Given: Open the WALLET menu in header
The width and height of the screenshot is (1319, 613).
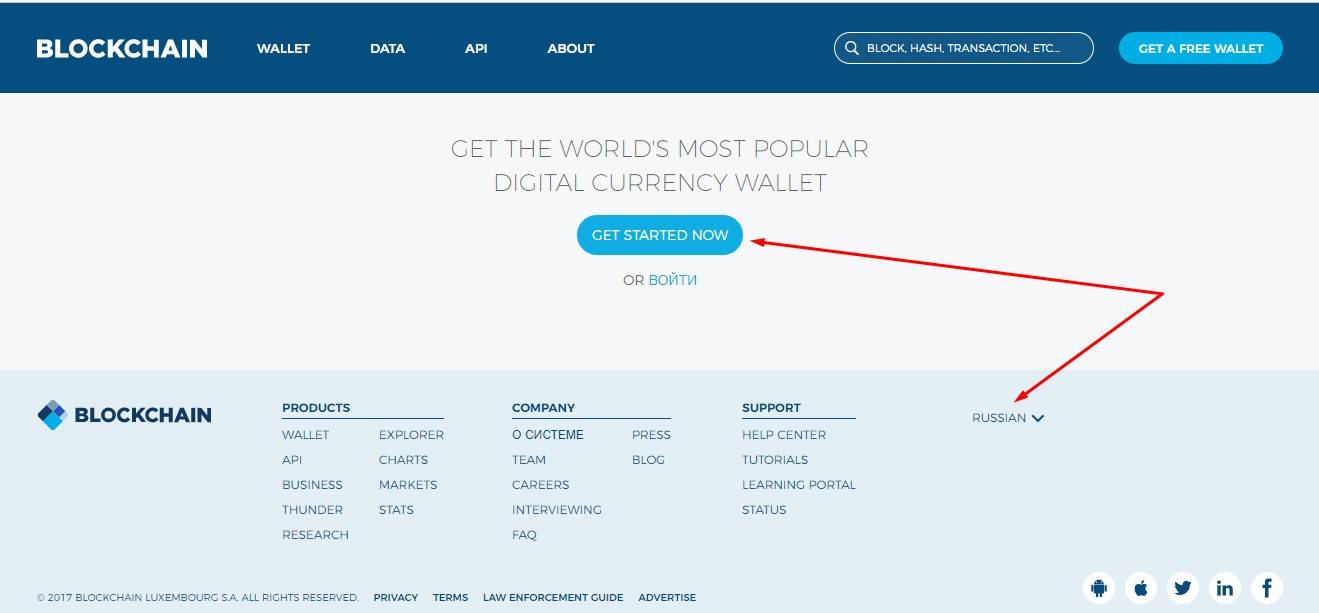Looking at the screenshot, I should pos(283,48).
